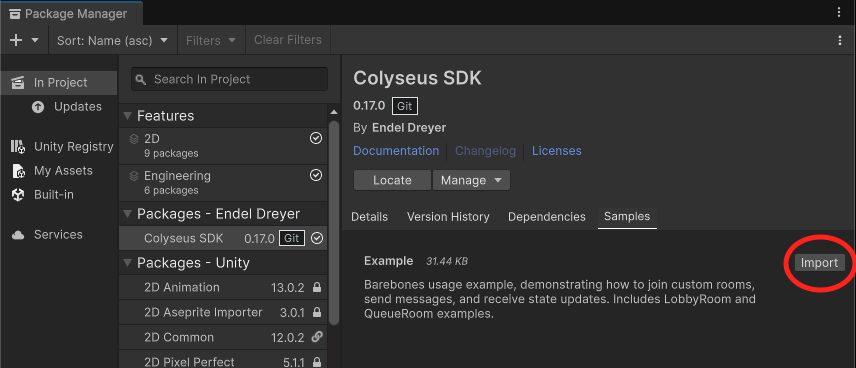856x368 pixels.
Task: Collapse the Features group
Action: pos(127,116)
